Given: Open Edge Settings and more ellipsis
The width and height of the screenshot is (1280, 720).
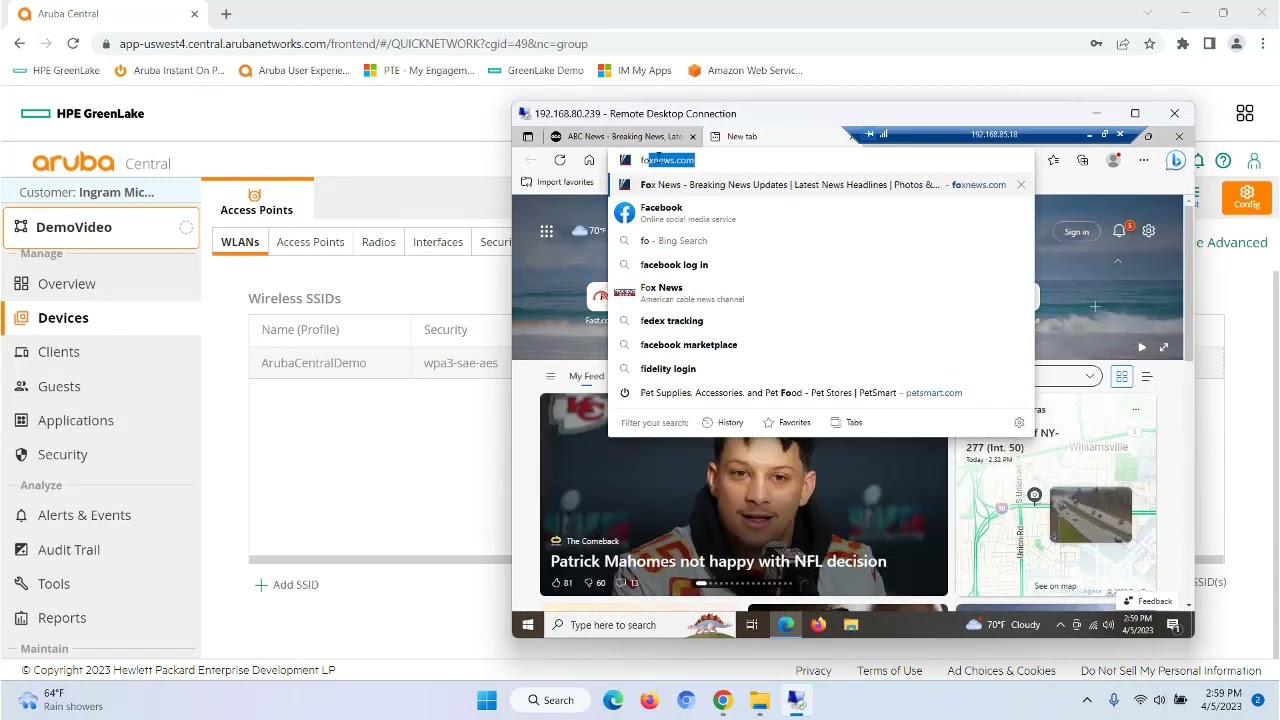Looking at the screenshot, I should pyautogui.click(x=1144, y=160).
